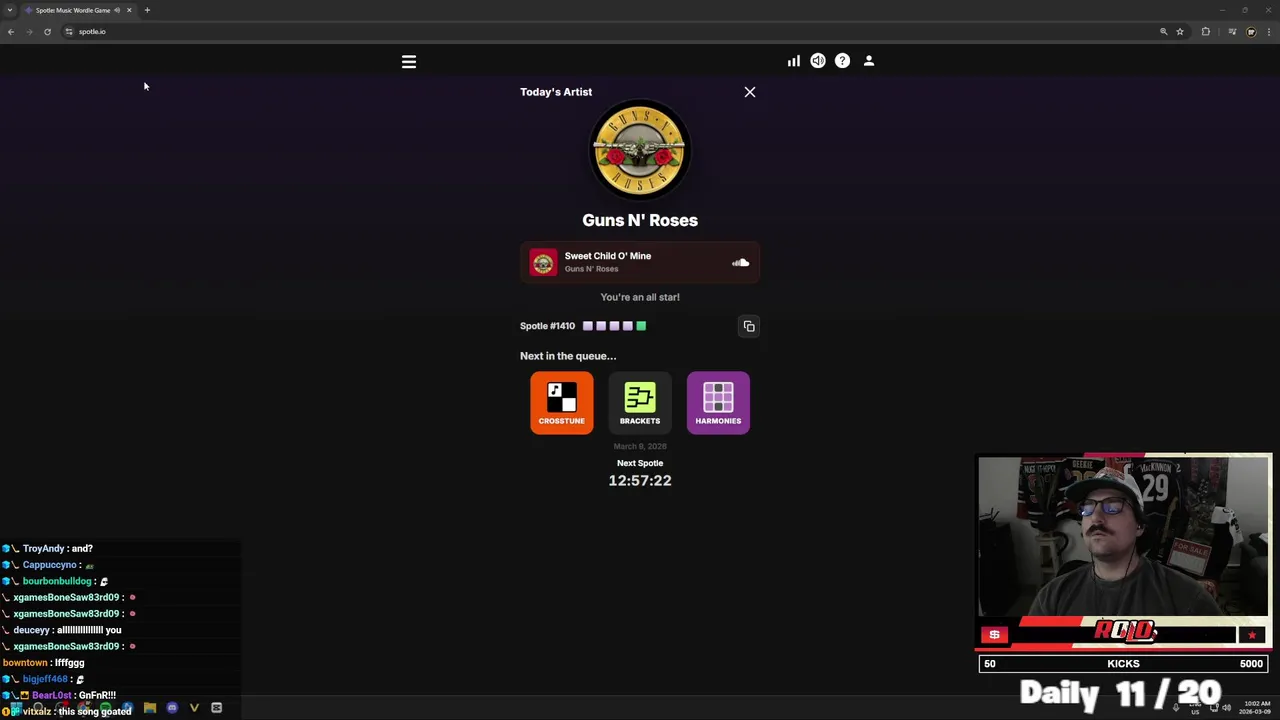
Task: Copy Spotle #1410 results
Action: click(x=749, y=326)
